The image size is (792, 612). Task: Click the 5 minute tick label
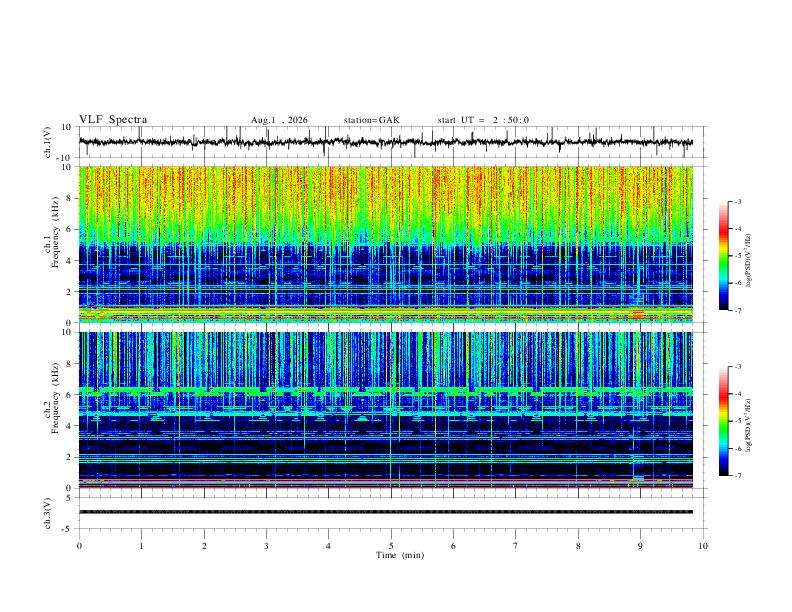(x=391, y=546)
